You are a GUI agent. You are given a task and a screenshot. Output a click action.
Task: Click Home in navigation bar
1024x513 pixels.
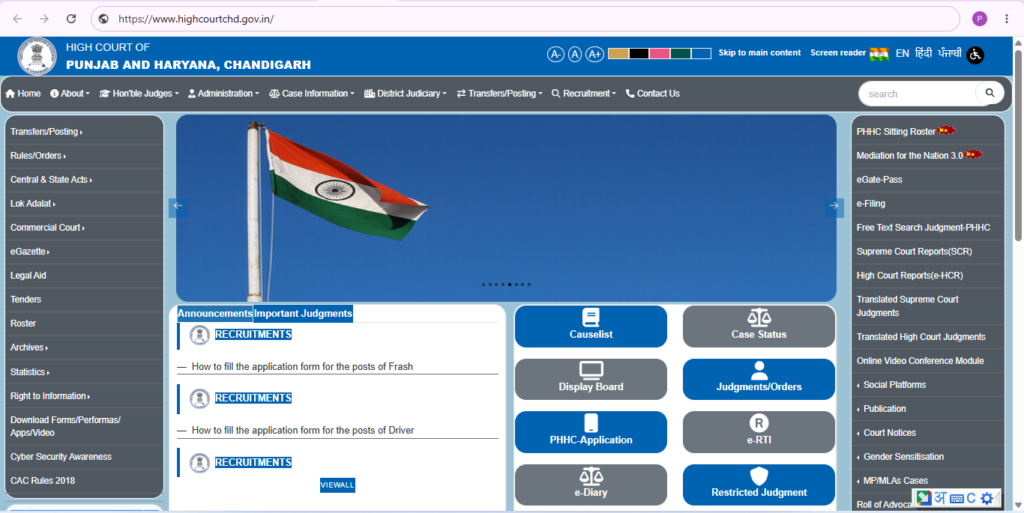23,93
